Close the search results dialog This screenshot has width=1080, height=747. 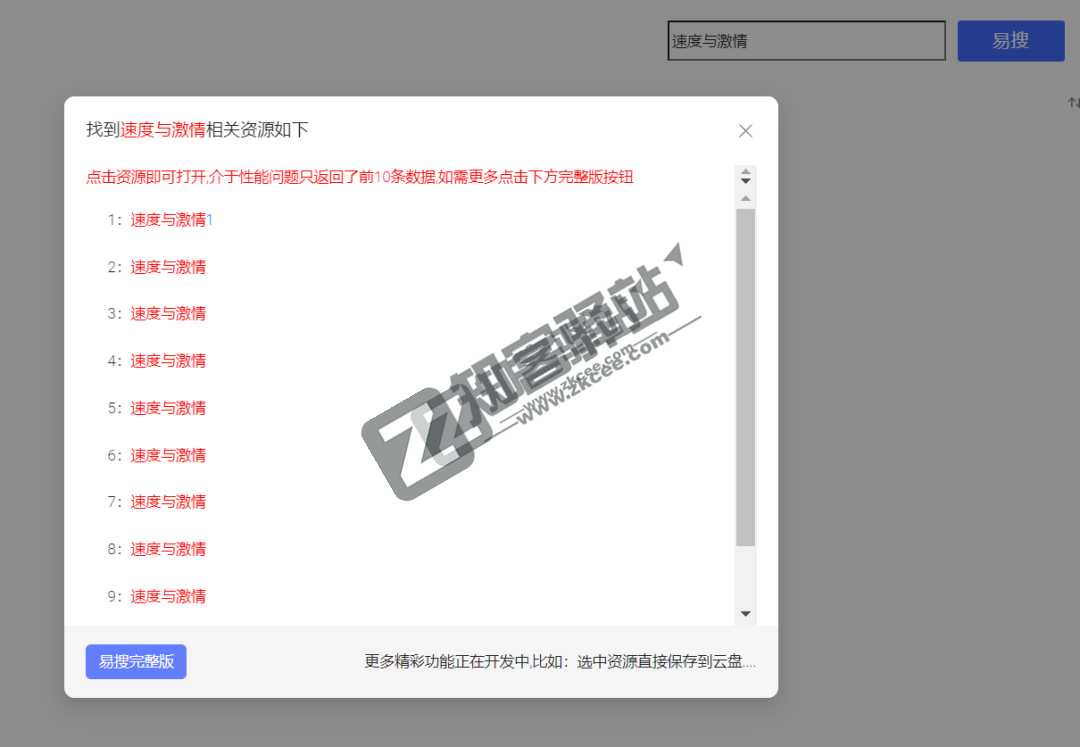(745, 130)
